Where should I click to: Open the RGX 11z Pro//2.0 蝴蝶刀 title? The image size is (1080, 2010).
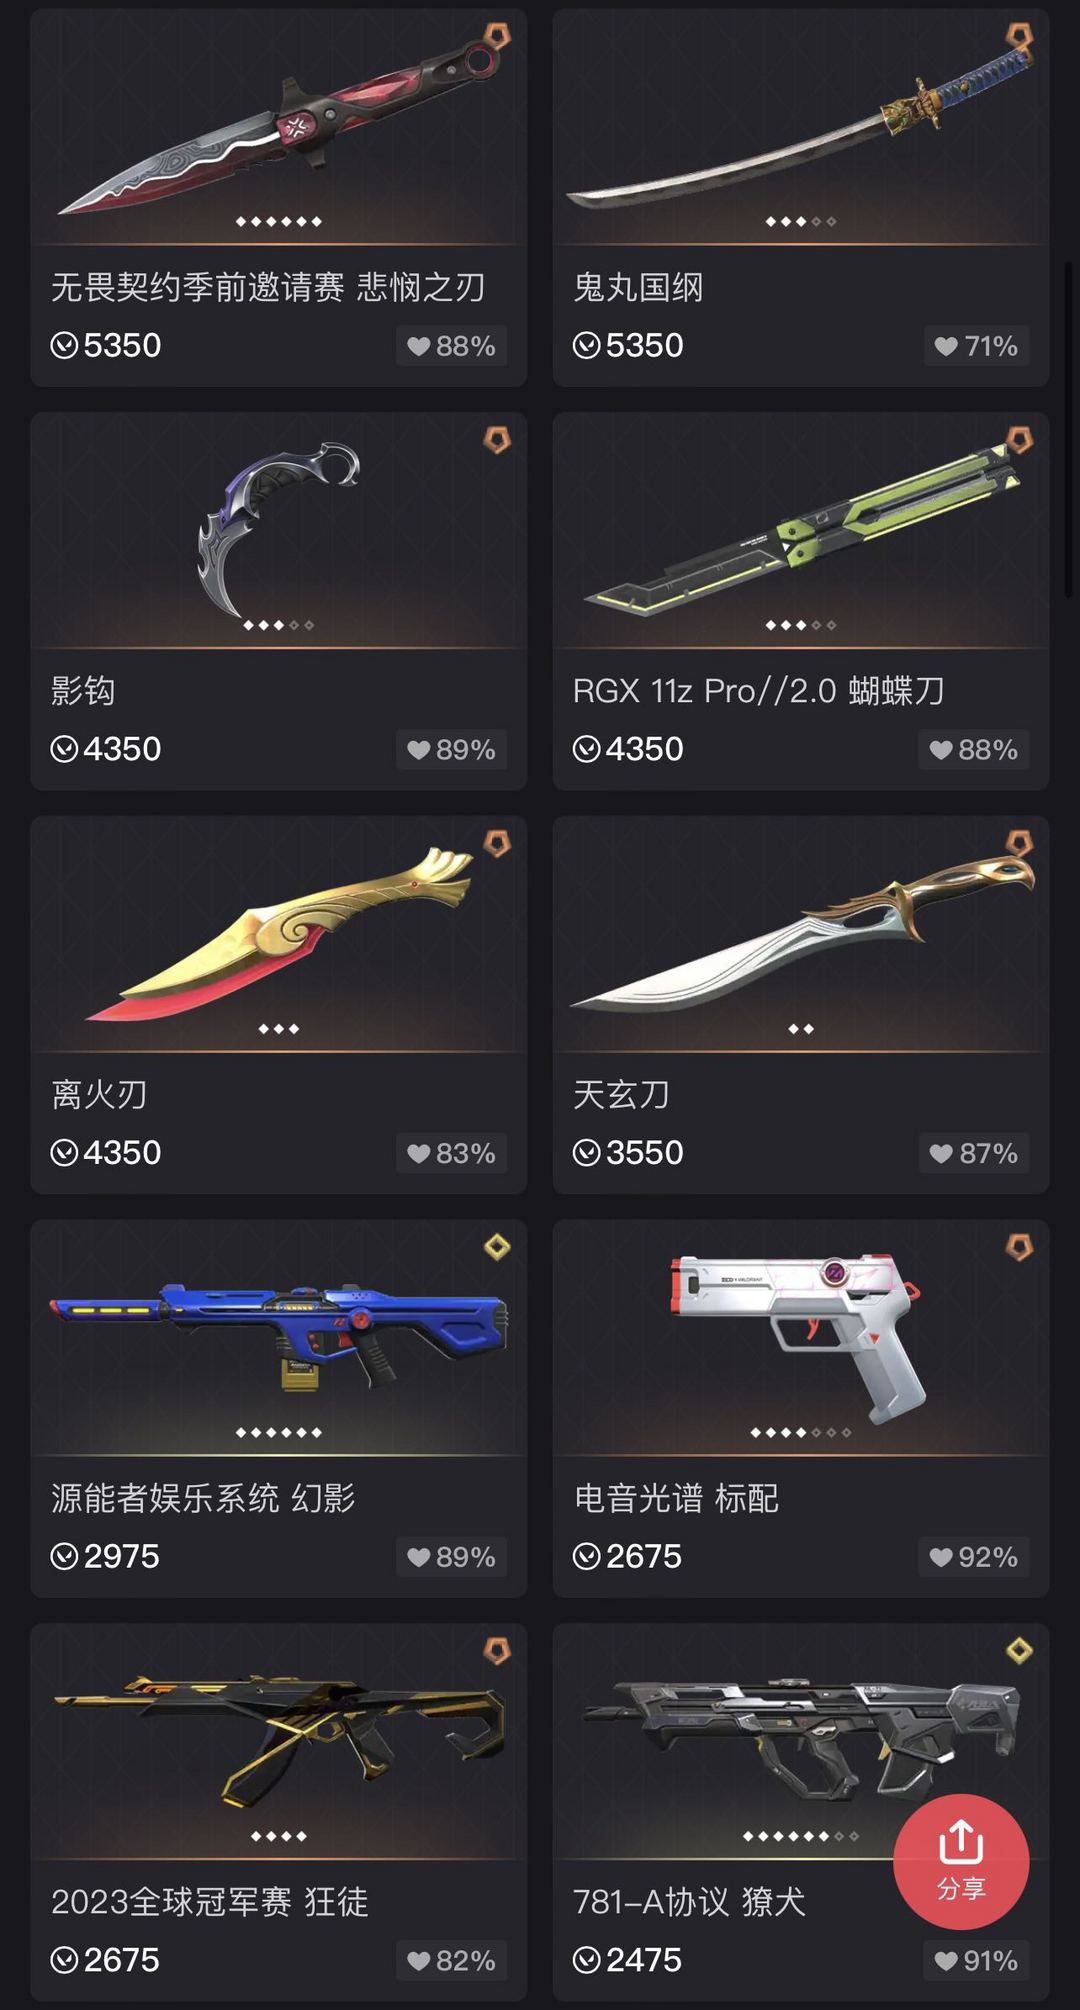758,691
